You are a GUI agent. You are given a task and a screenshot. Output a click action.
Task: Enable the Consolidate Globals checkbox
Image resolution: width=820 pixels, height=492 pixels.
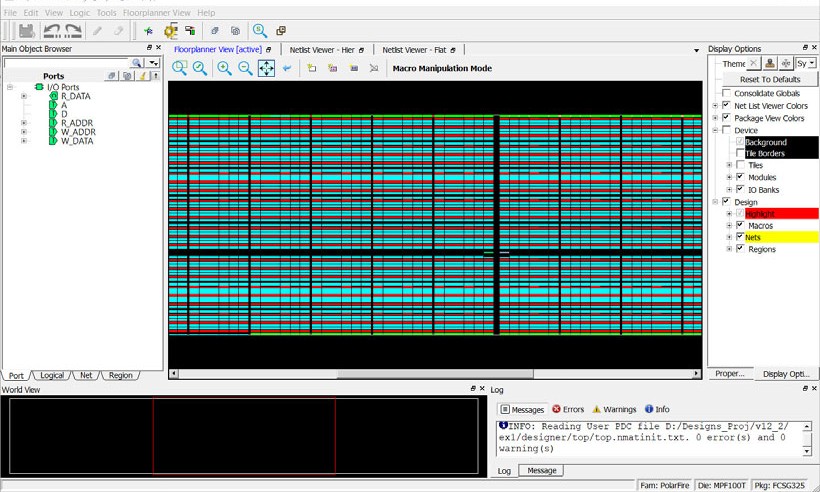click(x=727, y=94)
